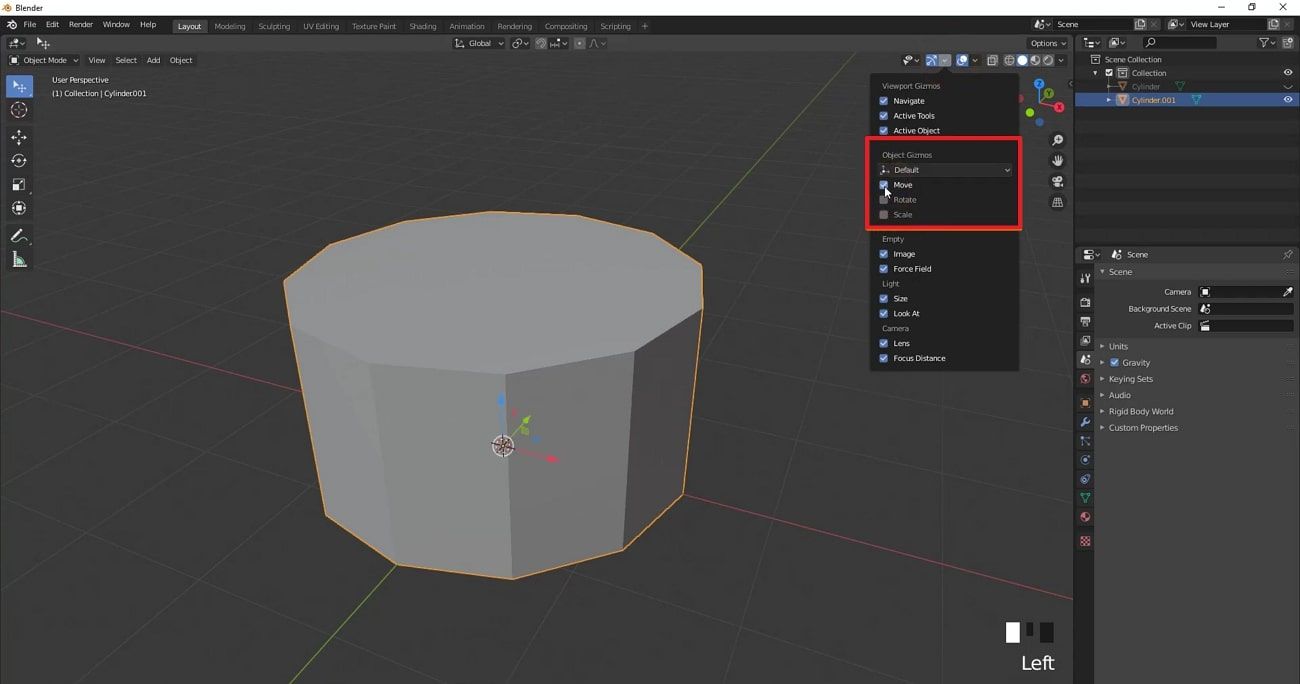Click the viewport zoom magnifier icon
This screenshot has width=1300, height=684.
click(x=1058, y=140)
